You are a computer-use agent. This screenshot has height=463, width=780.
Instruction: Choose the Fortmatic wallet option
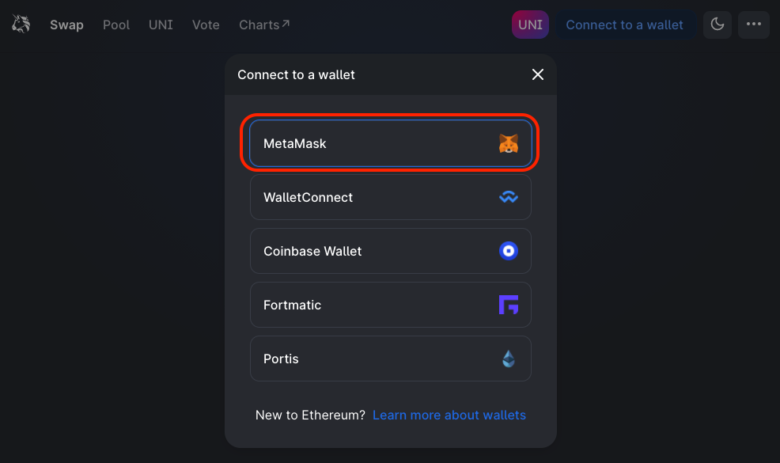[x=390, y=305]
